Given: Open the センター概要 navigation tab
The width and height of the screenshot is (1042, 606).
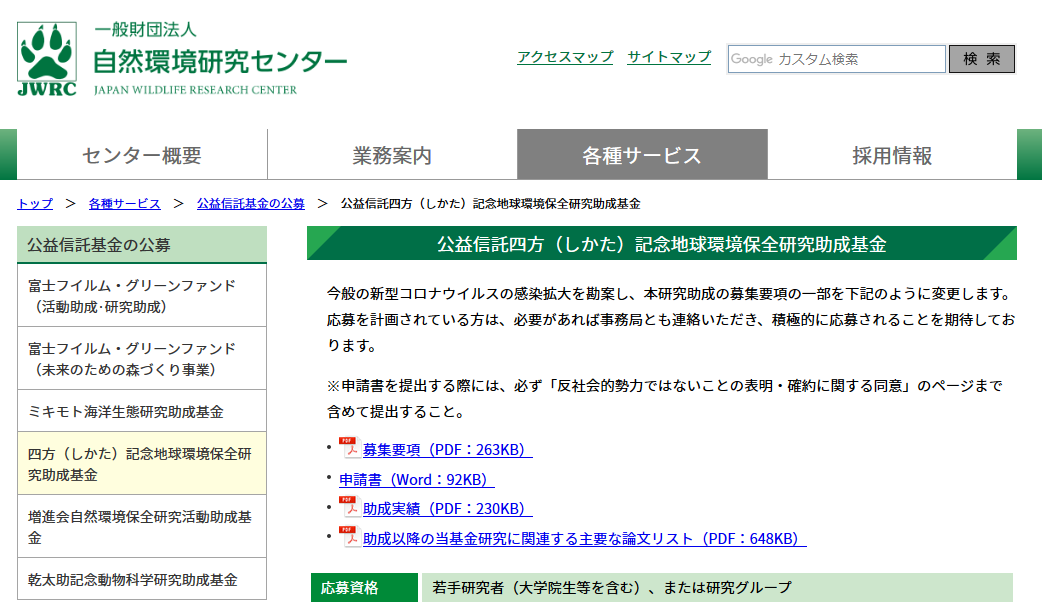Looking at the screenshot, I should 142,155.
